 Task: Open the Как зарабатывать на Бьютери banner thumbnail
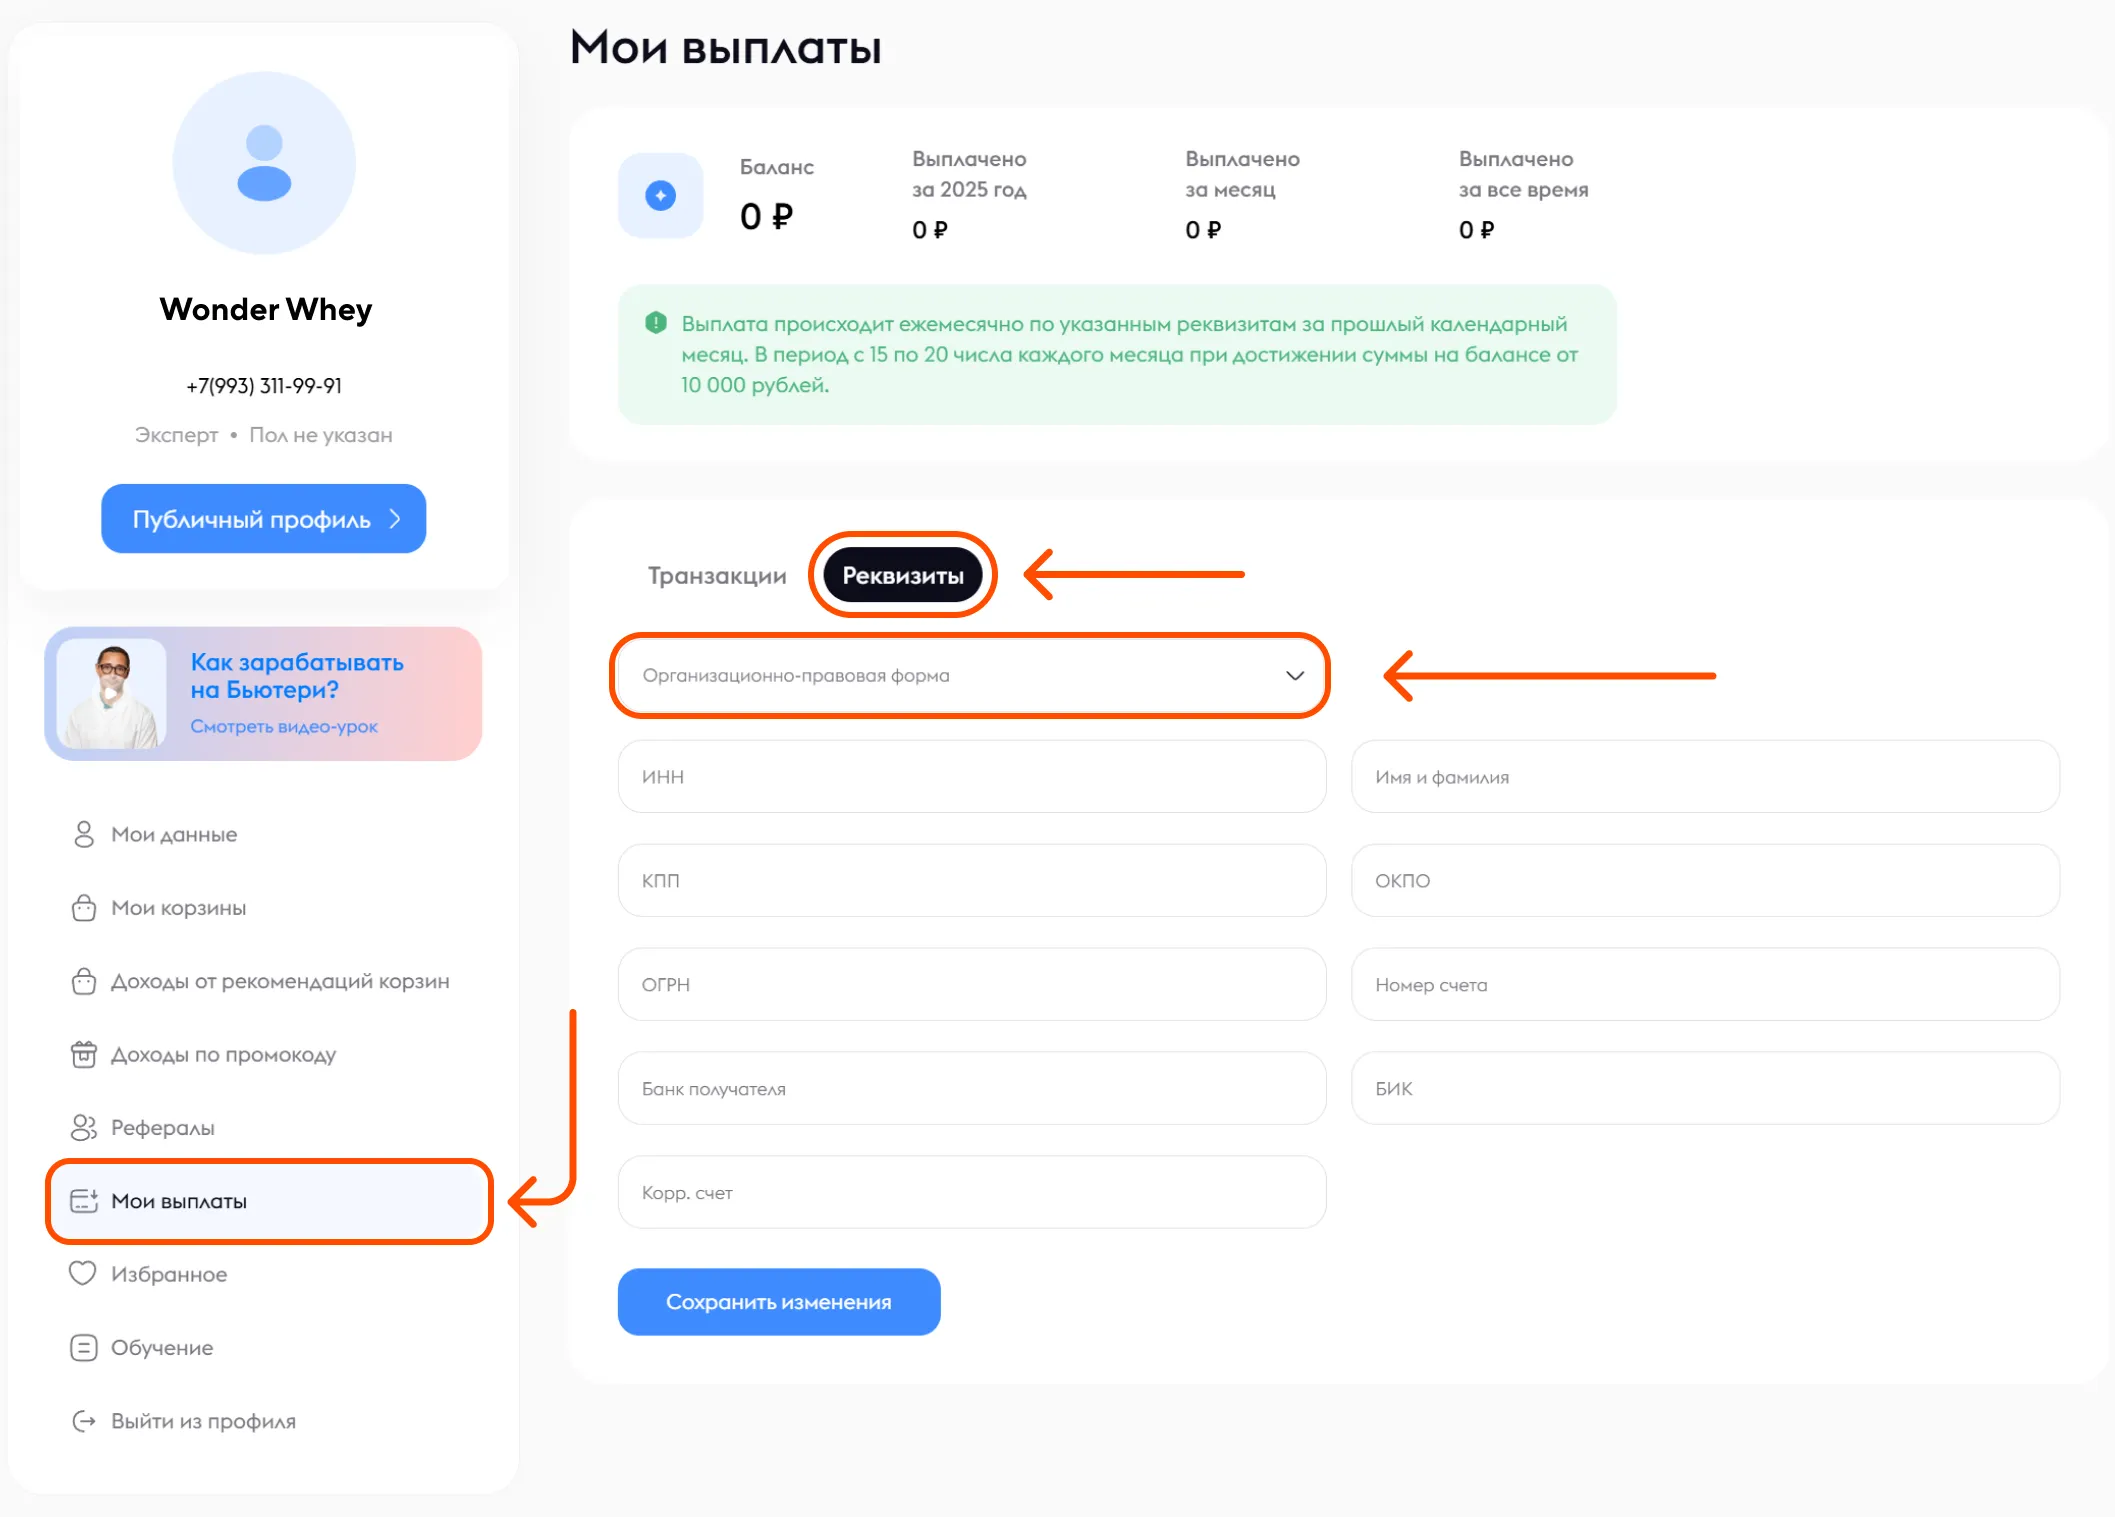coord(111,694)
